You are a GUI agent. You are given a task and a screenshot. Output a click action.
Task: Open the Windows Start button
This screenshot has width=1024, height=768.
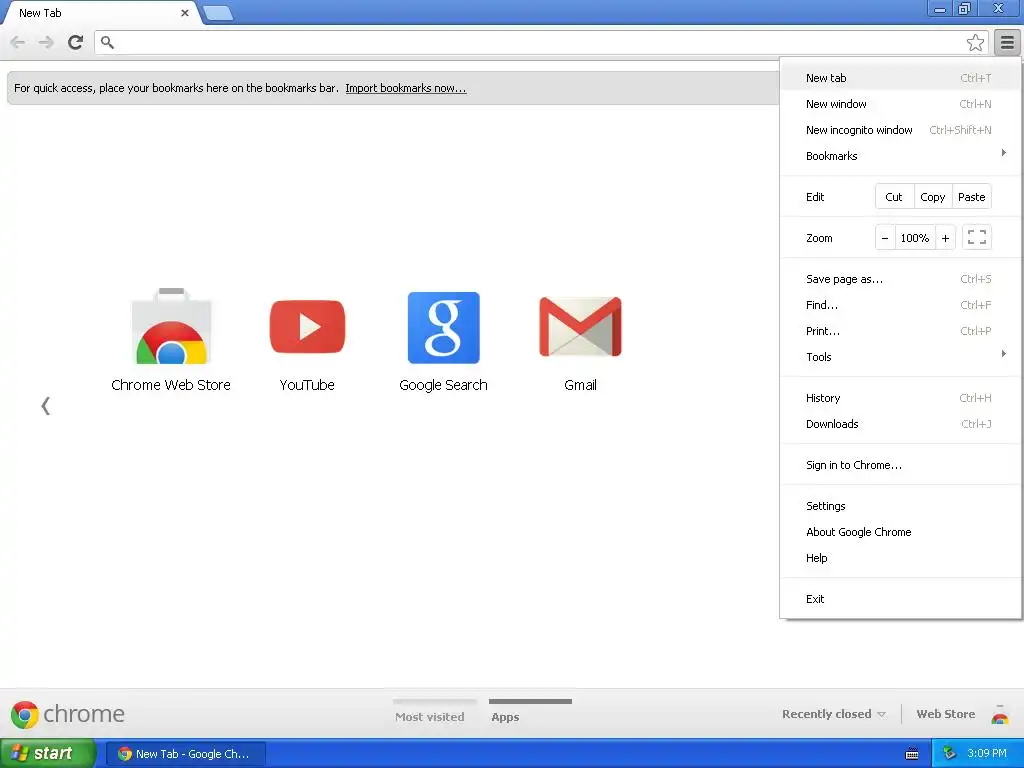48,754
